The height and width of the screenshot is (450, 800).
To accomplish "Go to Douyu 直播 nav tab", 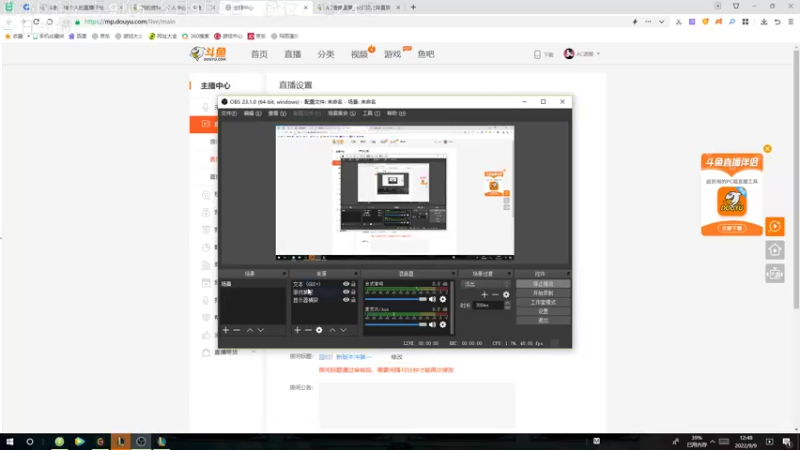I will click(292, 54).
